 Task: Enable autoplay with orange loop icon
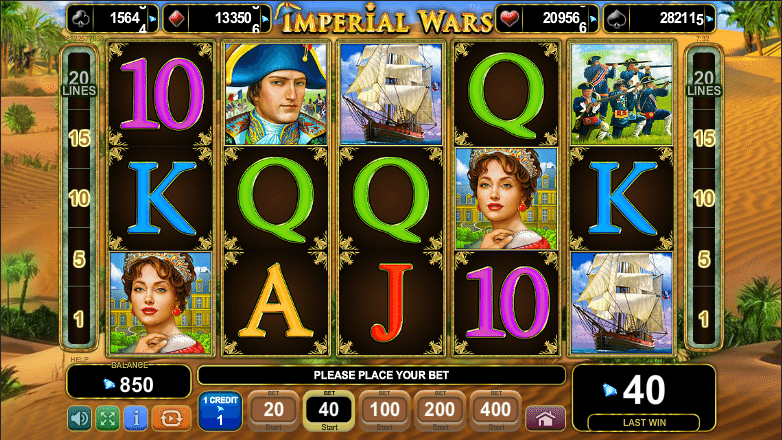(x=171, y=418)
